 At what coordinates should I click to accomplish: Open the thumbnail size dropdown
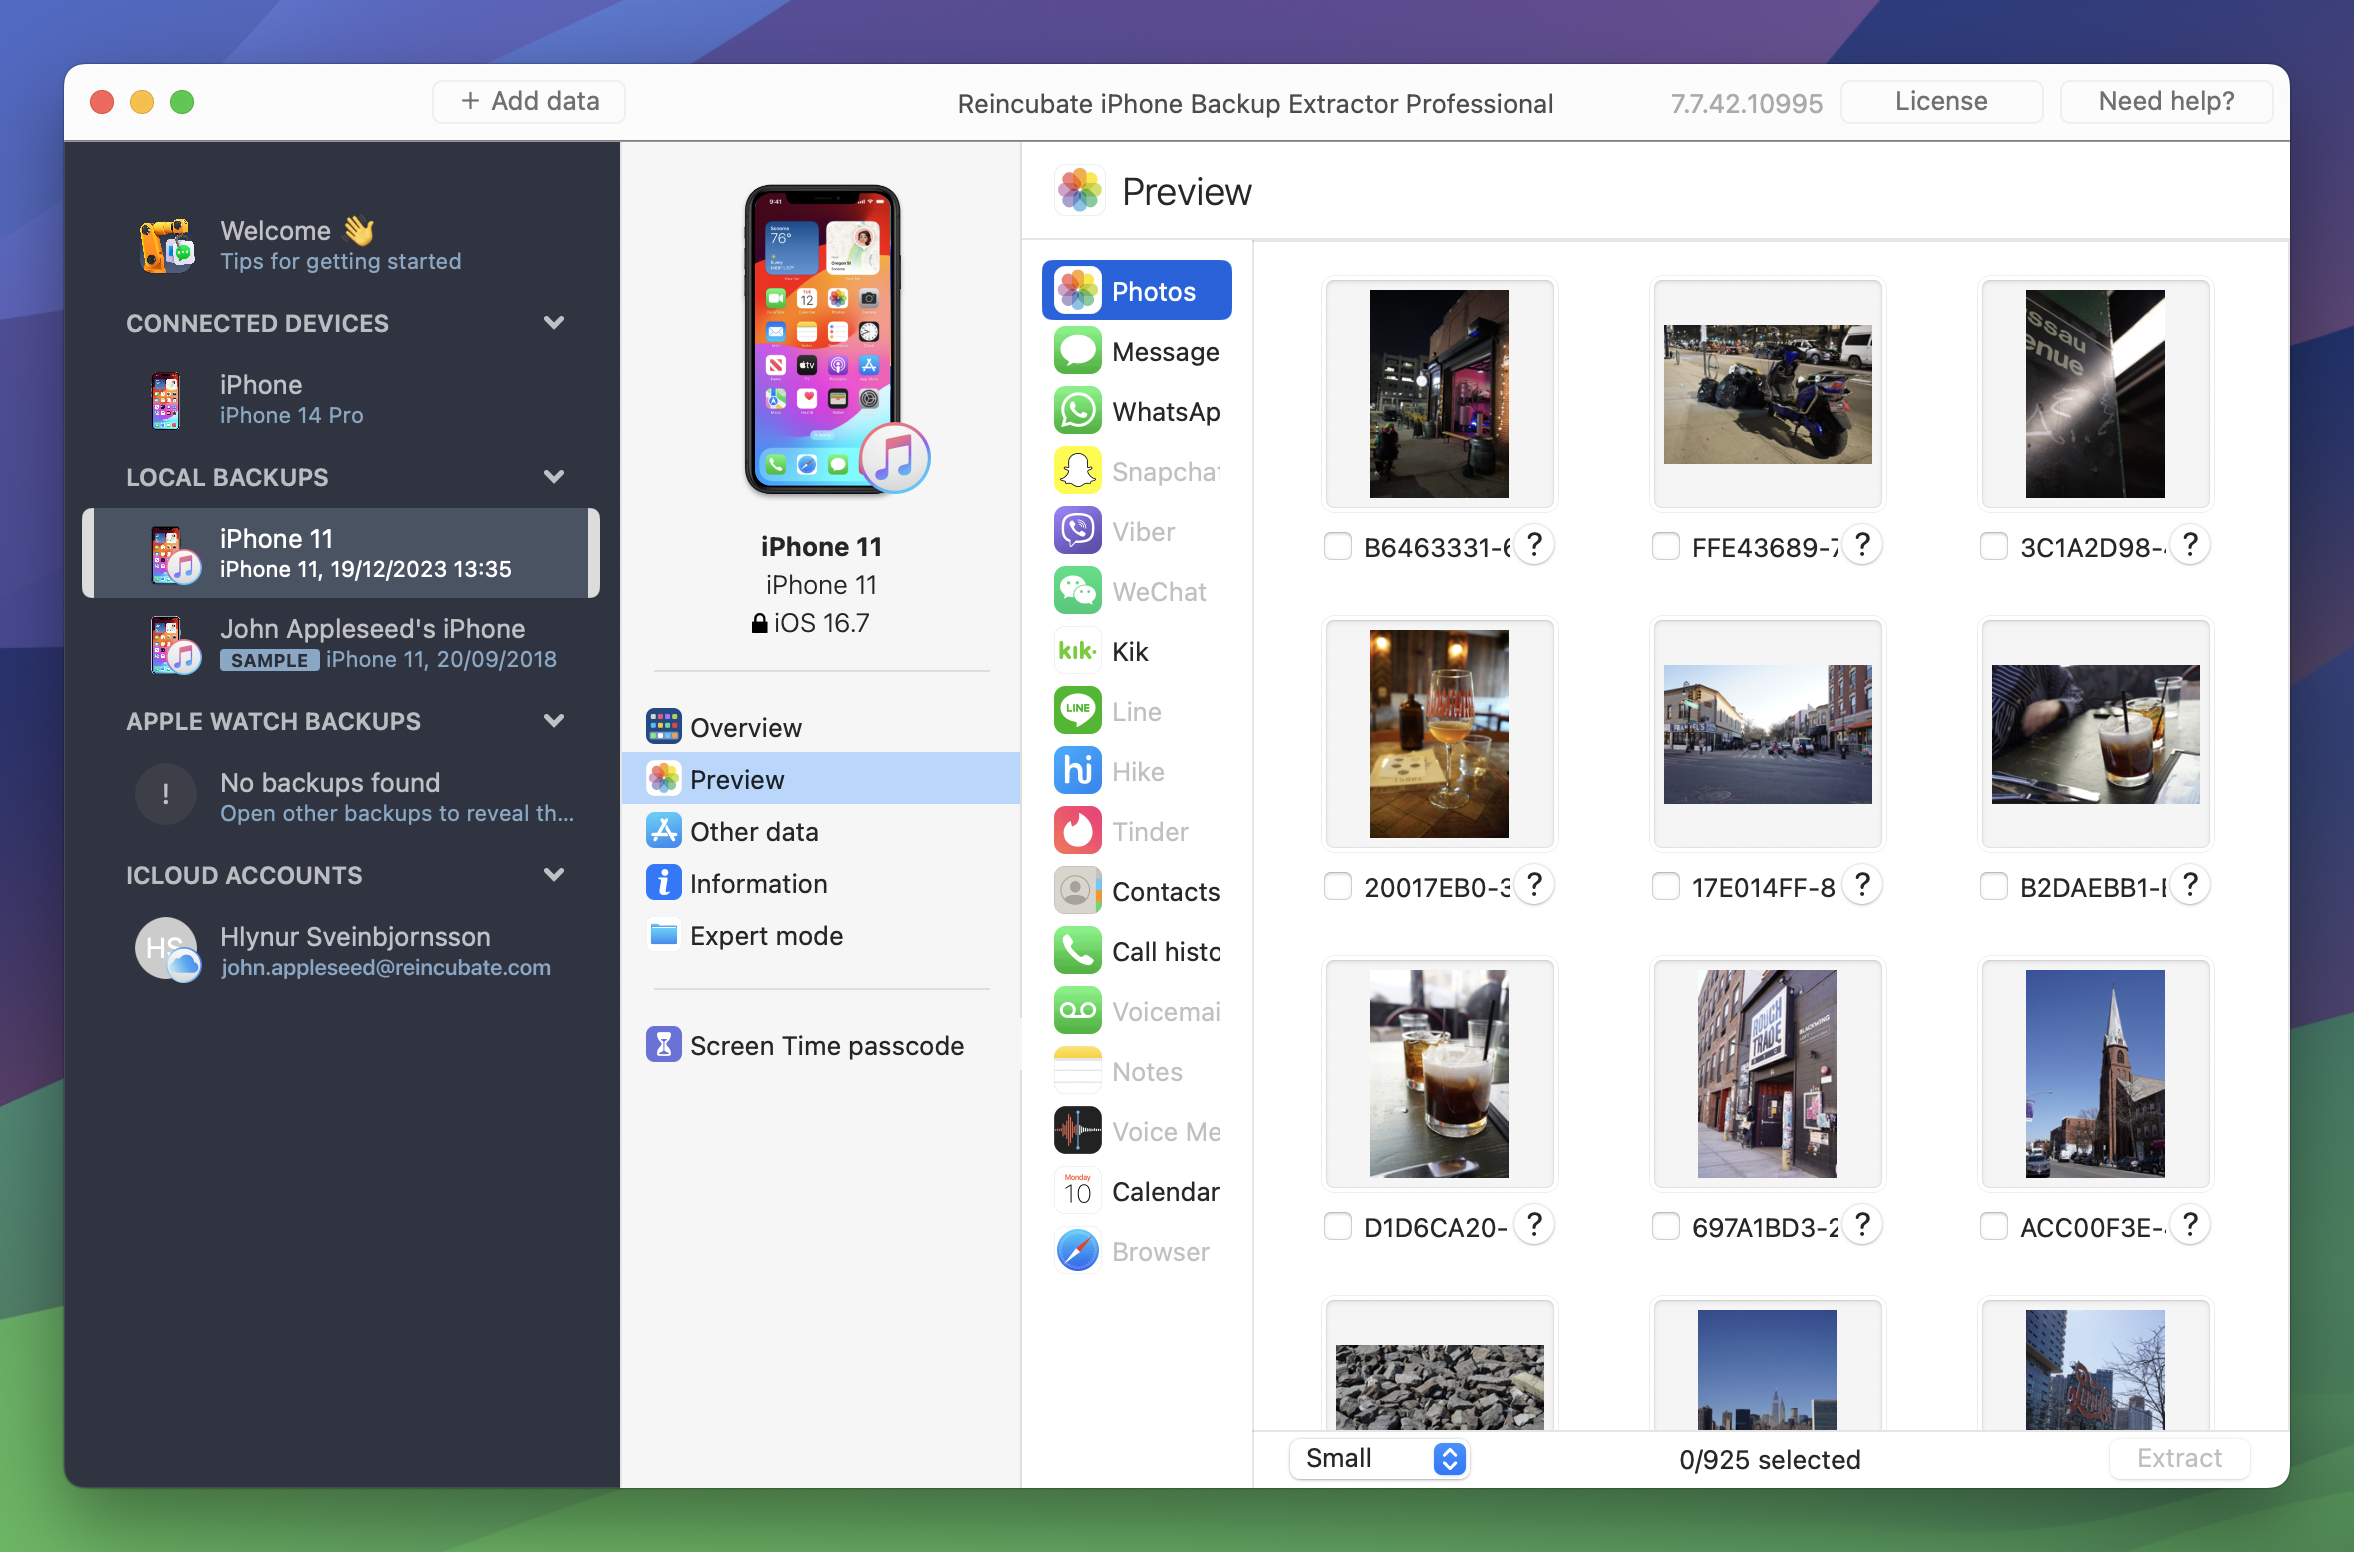[1378, 1459]
